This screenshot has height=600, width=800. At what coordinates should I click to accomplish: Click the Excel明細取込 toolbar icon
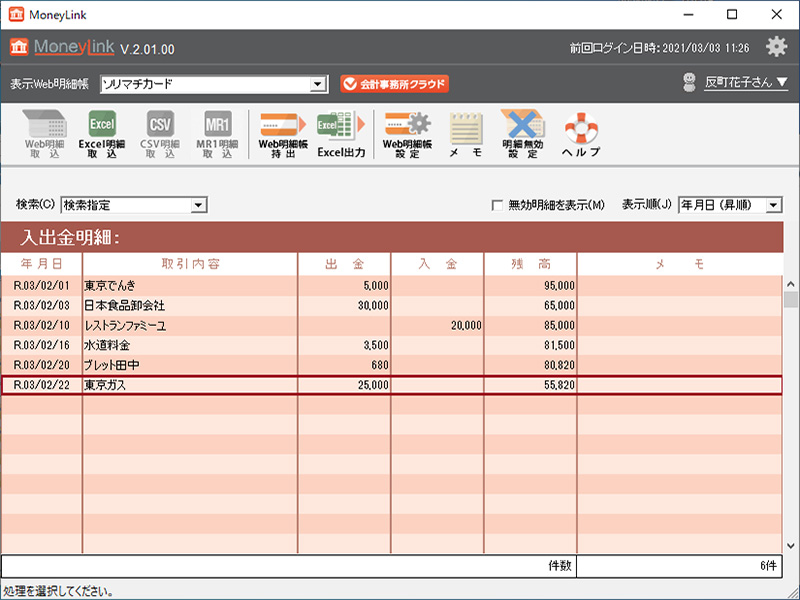[x=102, y=135]
